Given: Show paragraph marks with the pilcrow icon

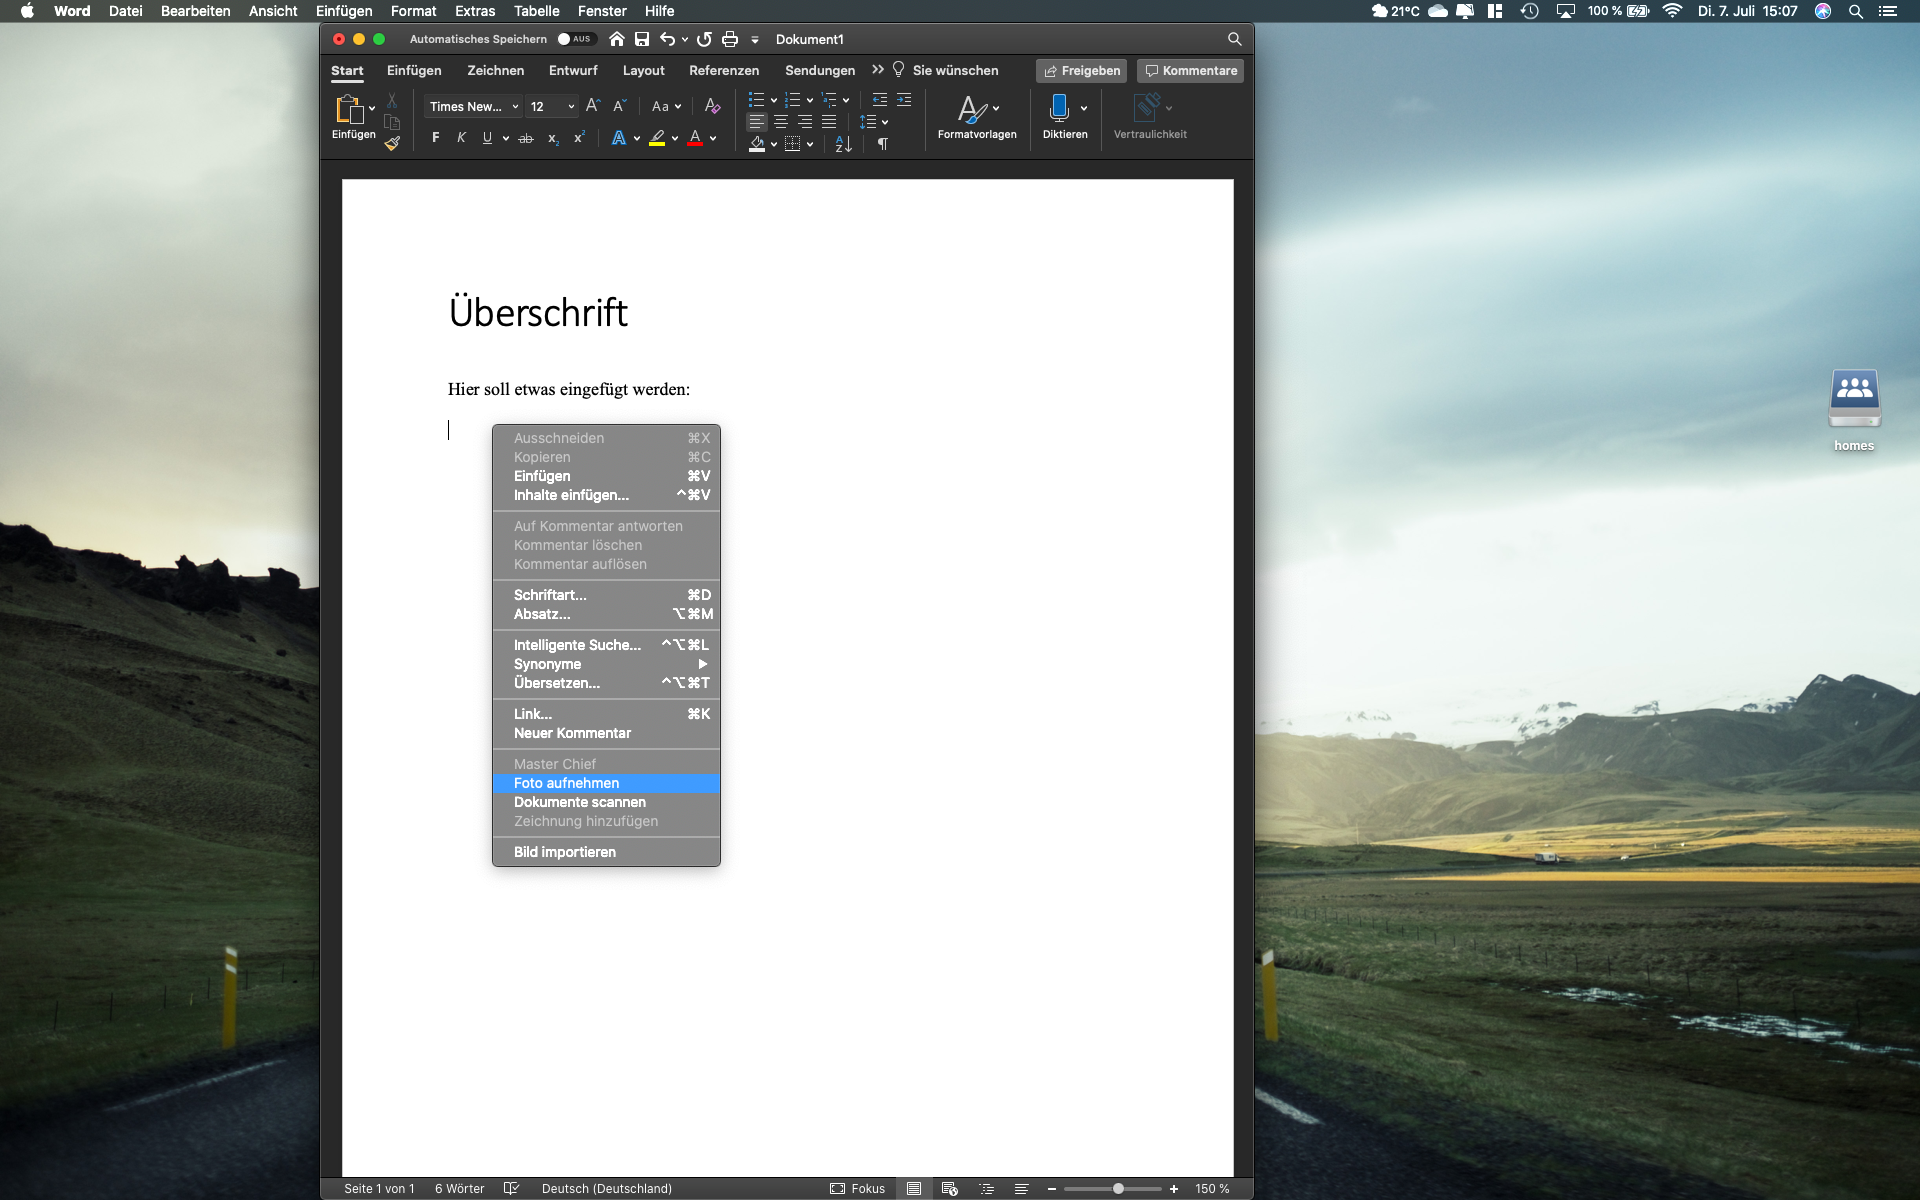Looking at the screenshot, I should [x=883, y=144].
